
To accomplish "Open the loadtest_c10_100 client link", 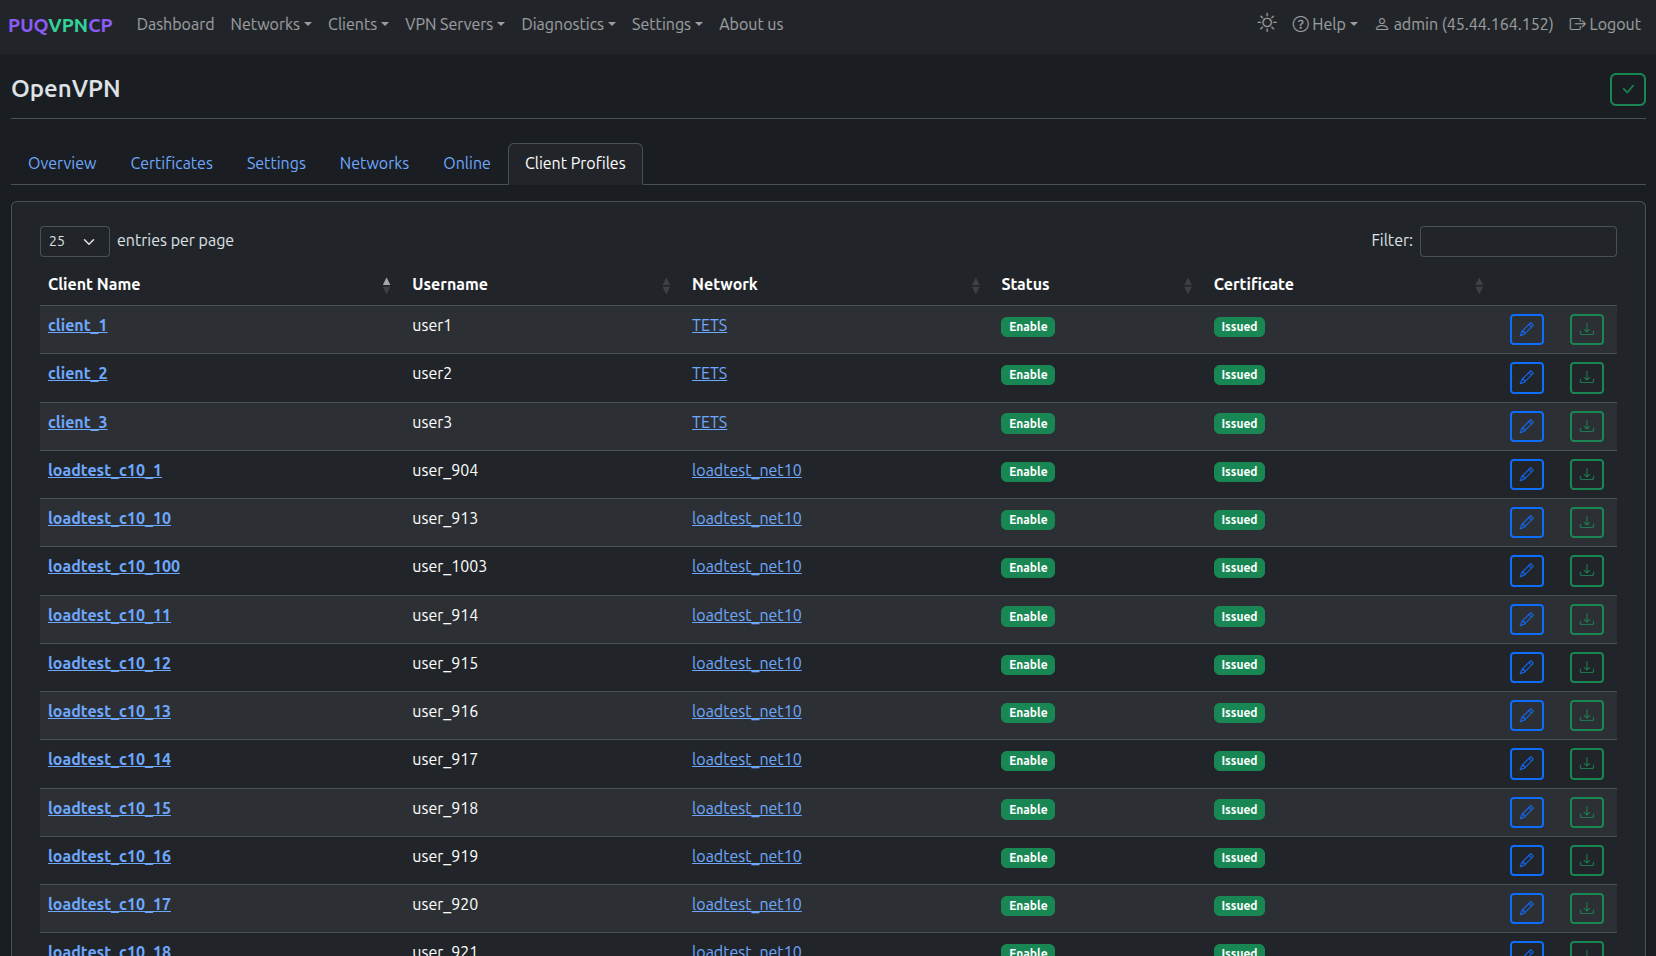I will coord(114,566).
